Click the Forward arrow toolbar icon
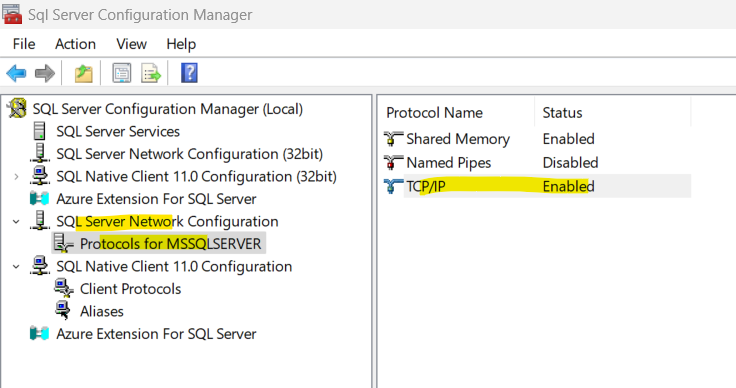Viewport: 736px width, 388px height. 45,73
